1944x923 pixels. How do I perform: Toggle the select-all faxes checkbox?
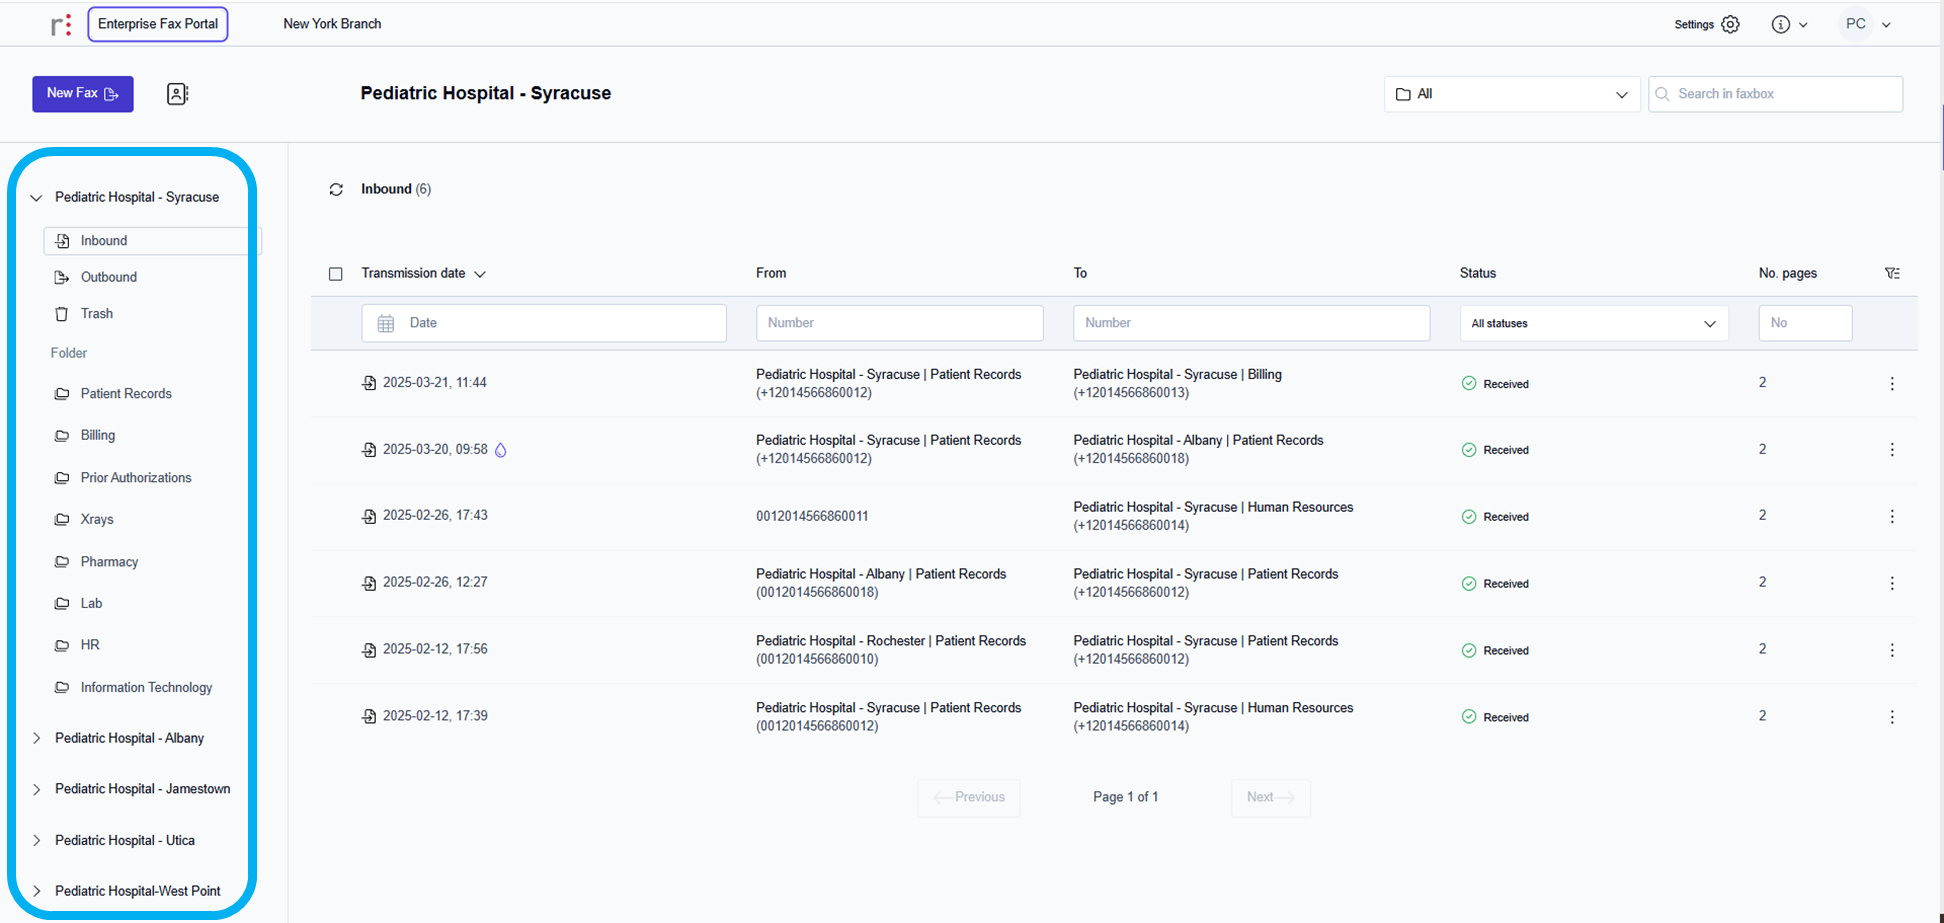336,274
